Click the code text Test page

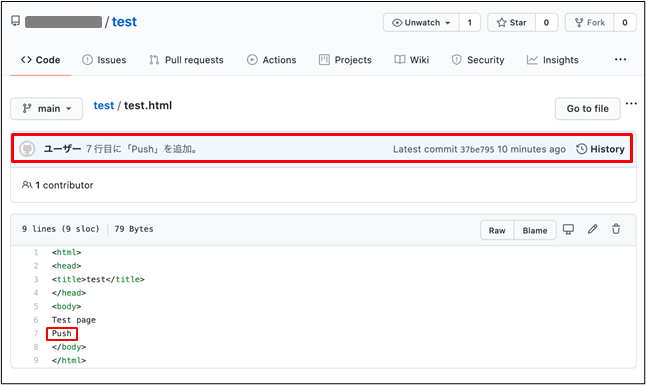(x=74, y=320)
